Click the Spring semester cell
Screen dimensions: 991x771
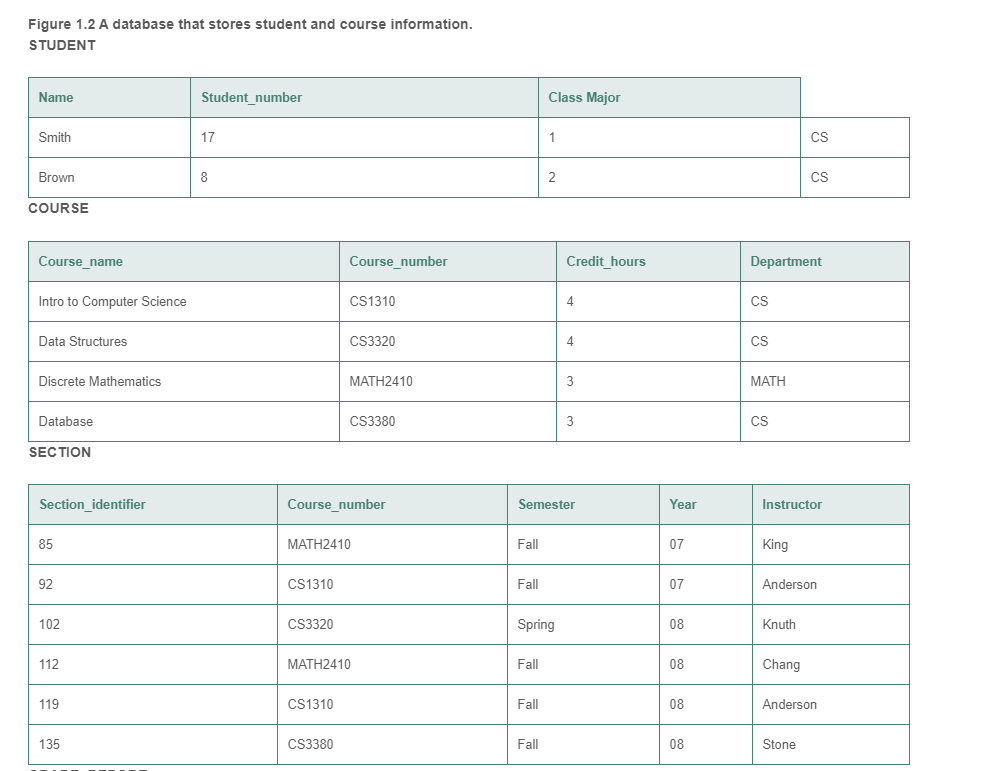click(536, 624)
